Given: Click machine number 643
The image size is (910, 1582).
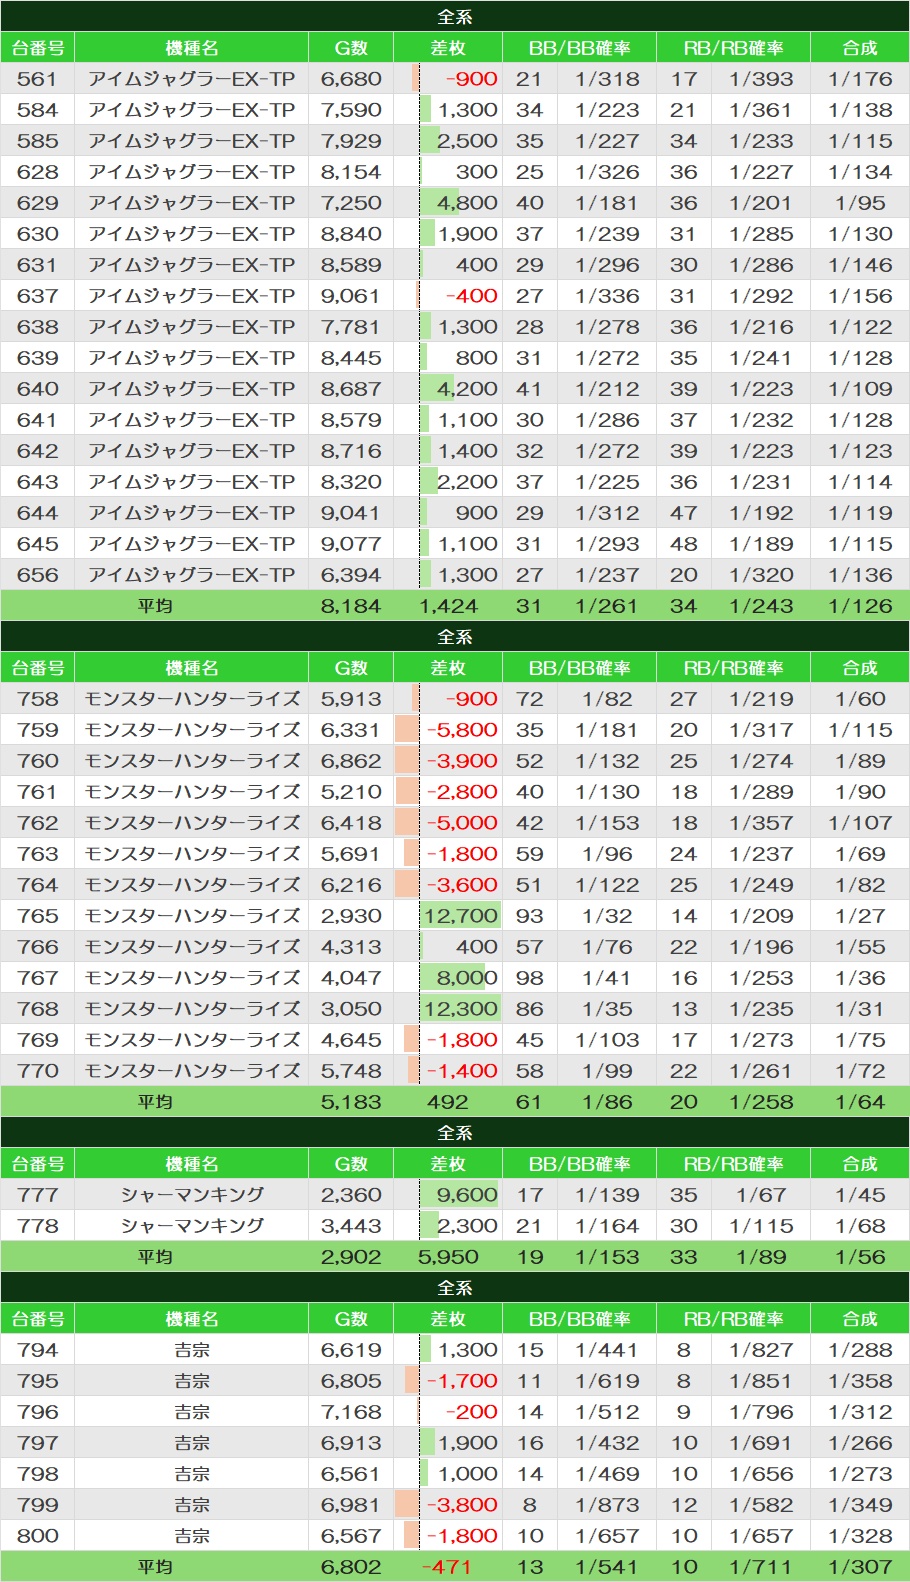Looking at the screenshot, I should 37,482.
